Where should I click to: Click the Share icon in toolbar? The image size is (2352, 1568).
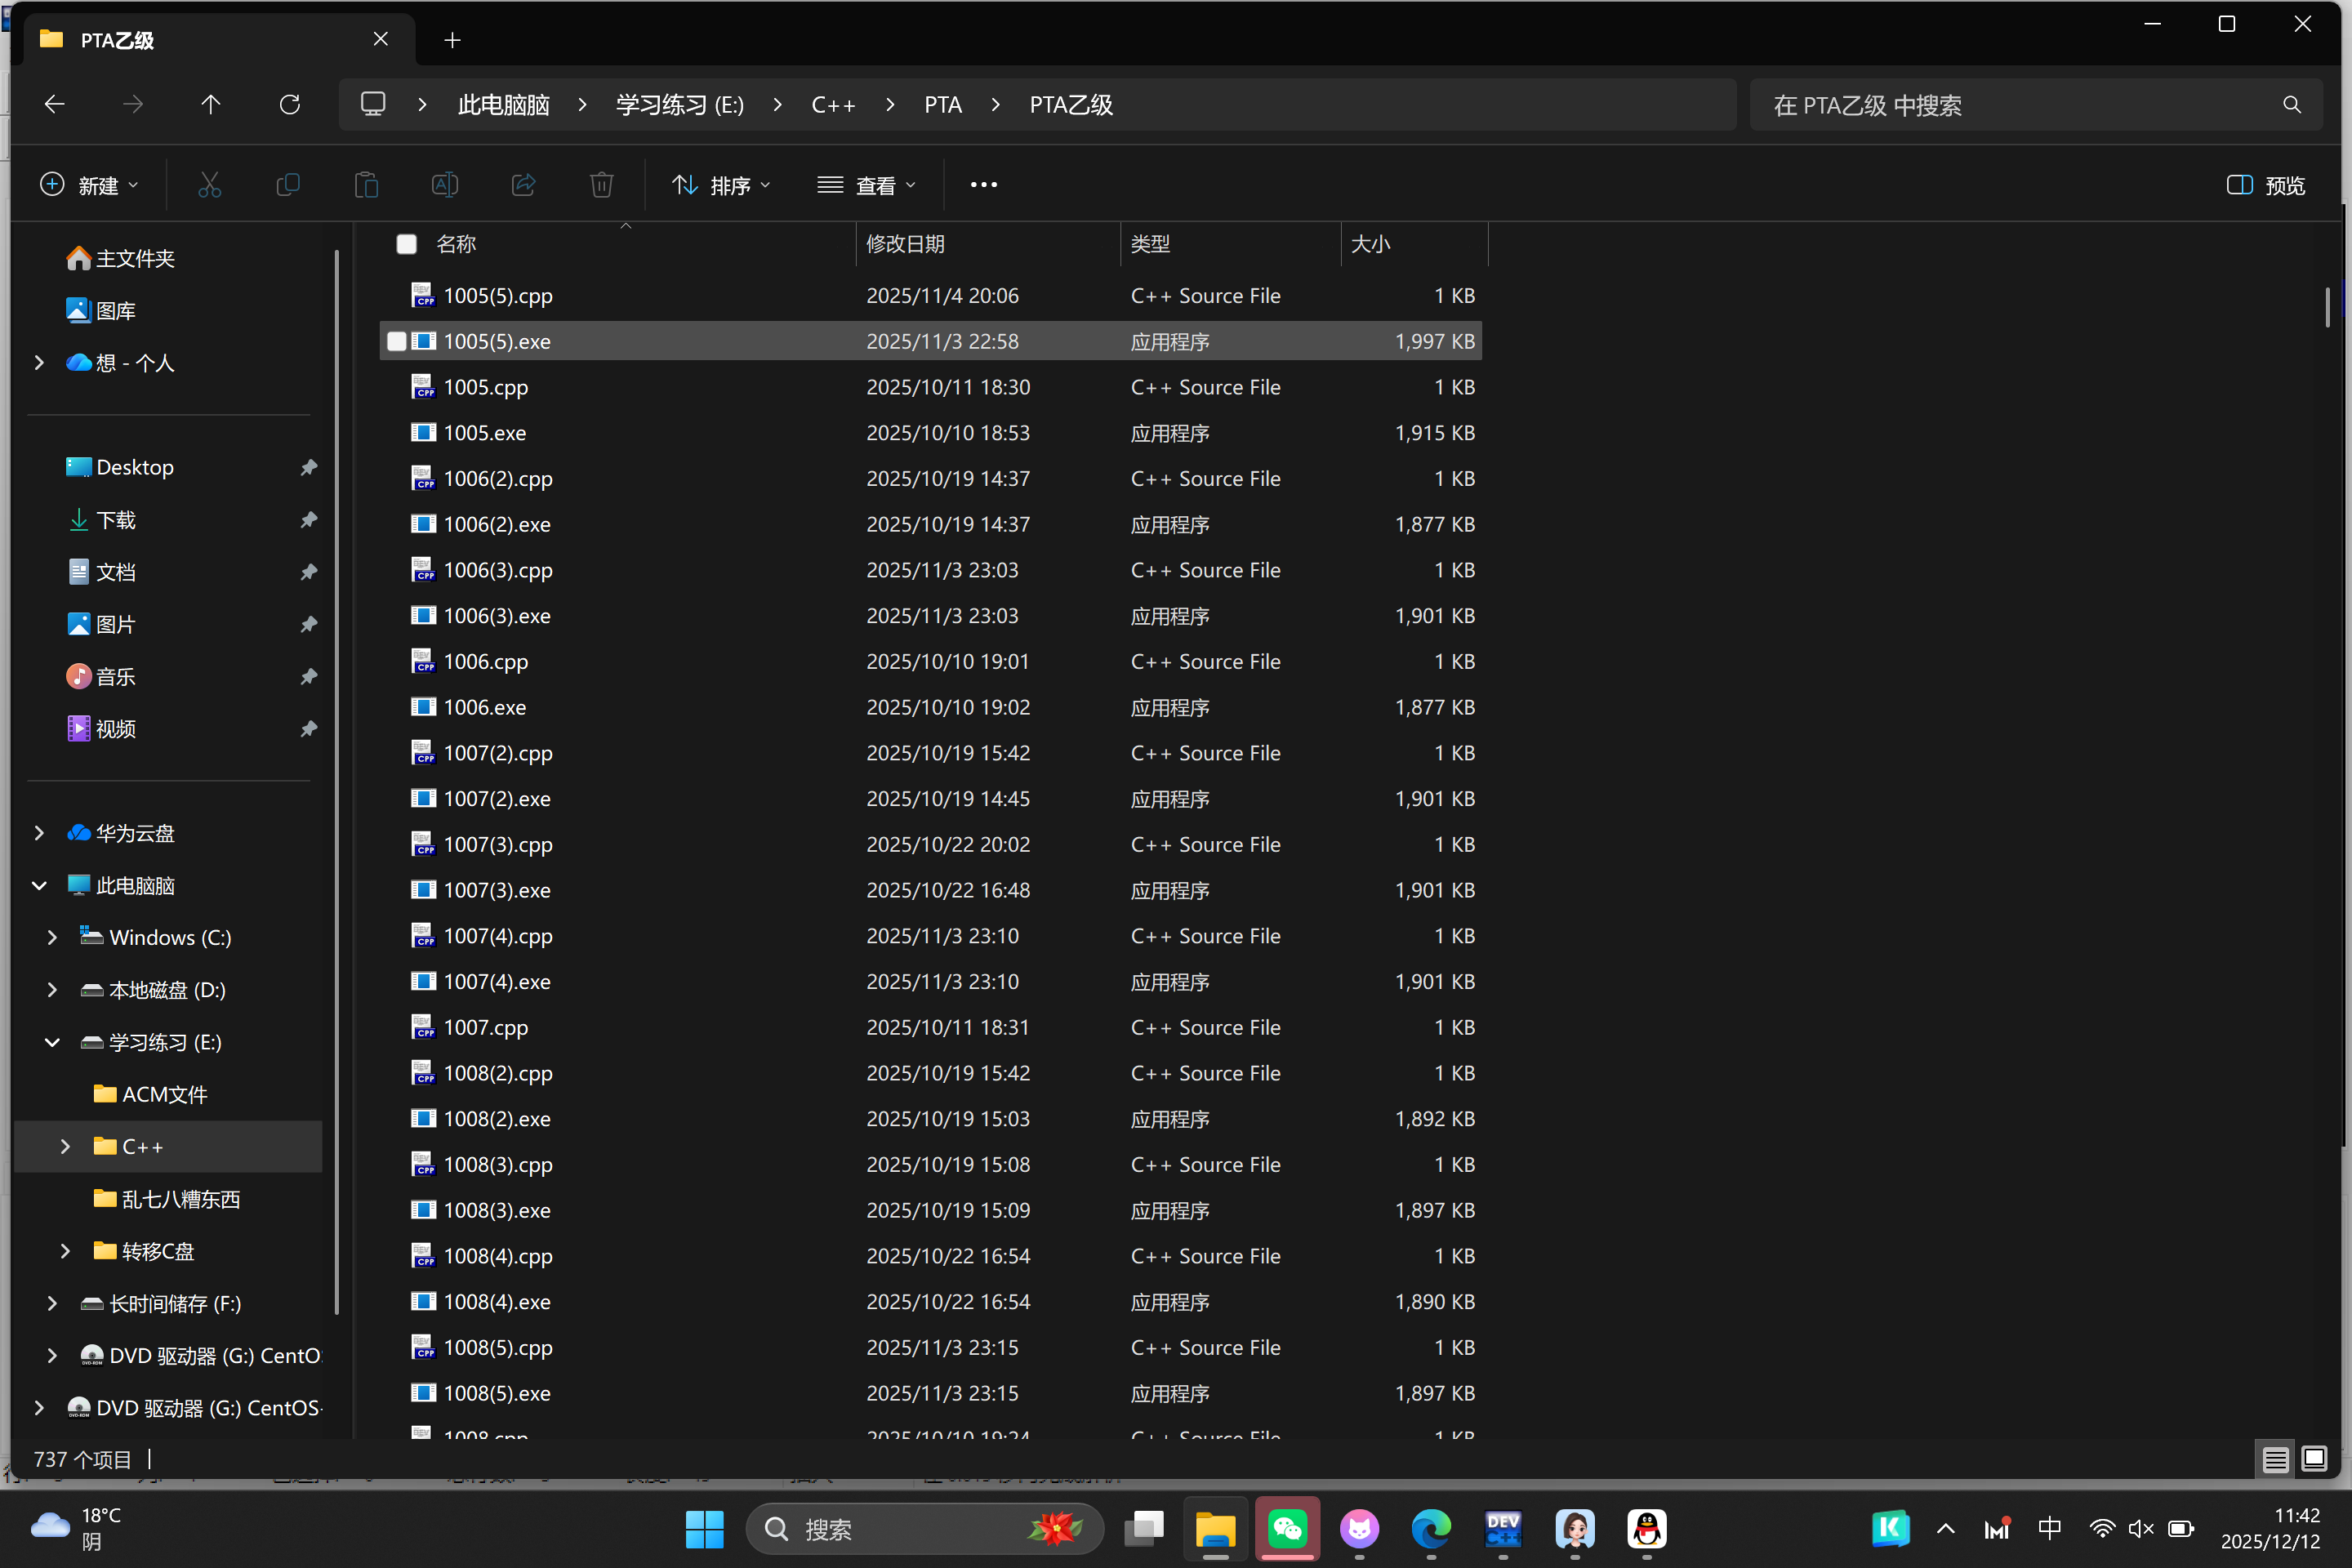(x=523, y=185)
